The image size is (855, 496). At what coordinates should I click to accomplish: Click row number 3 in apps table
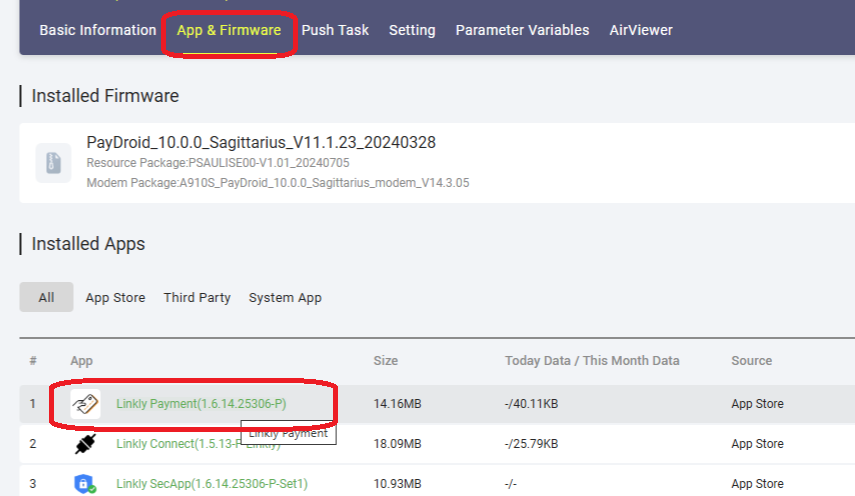pyautogui.click(x=33, y=483)
